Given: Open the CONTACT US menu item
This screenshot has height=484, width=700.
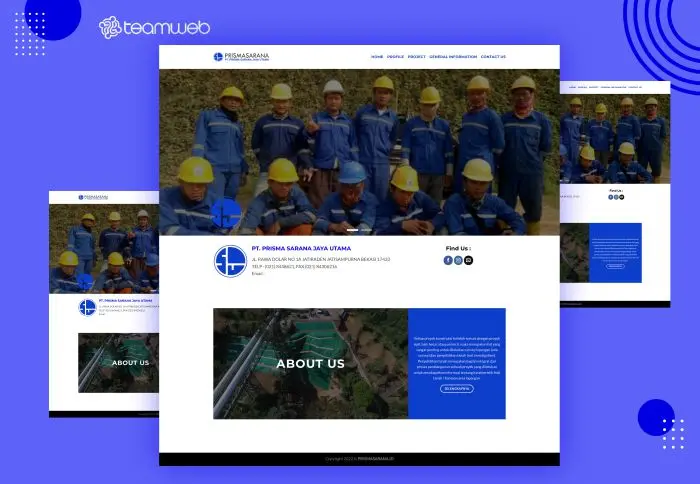Looking at the screenshot, I should [493, 57].
